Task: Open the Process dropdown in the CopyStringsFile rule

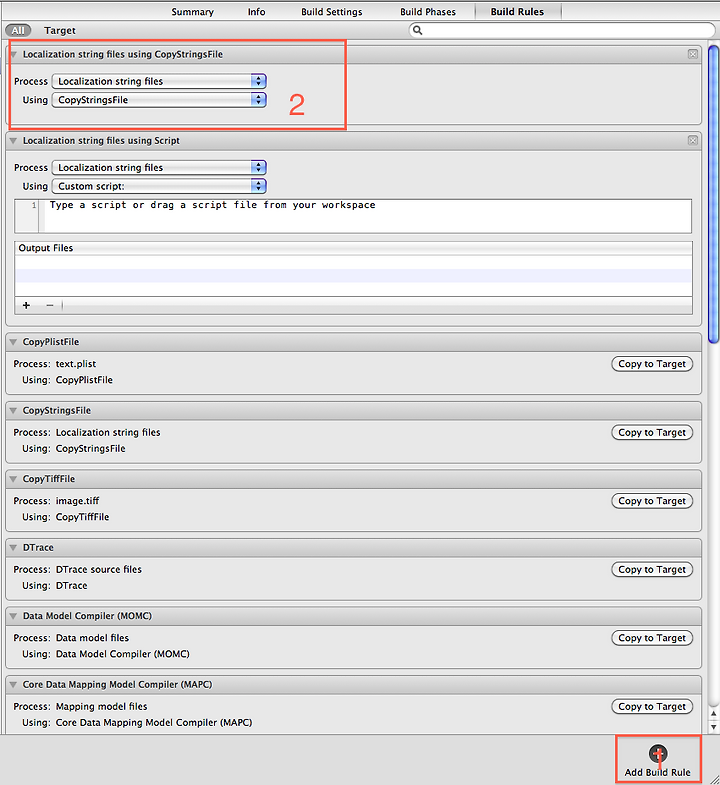Action: point(159,81)
